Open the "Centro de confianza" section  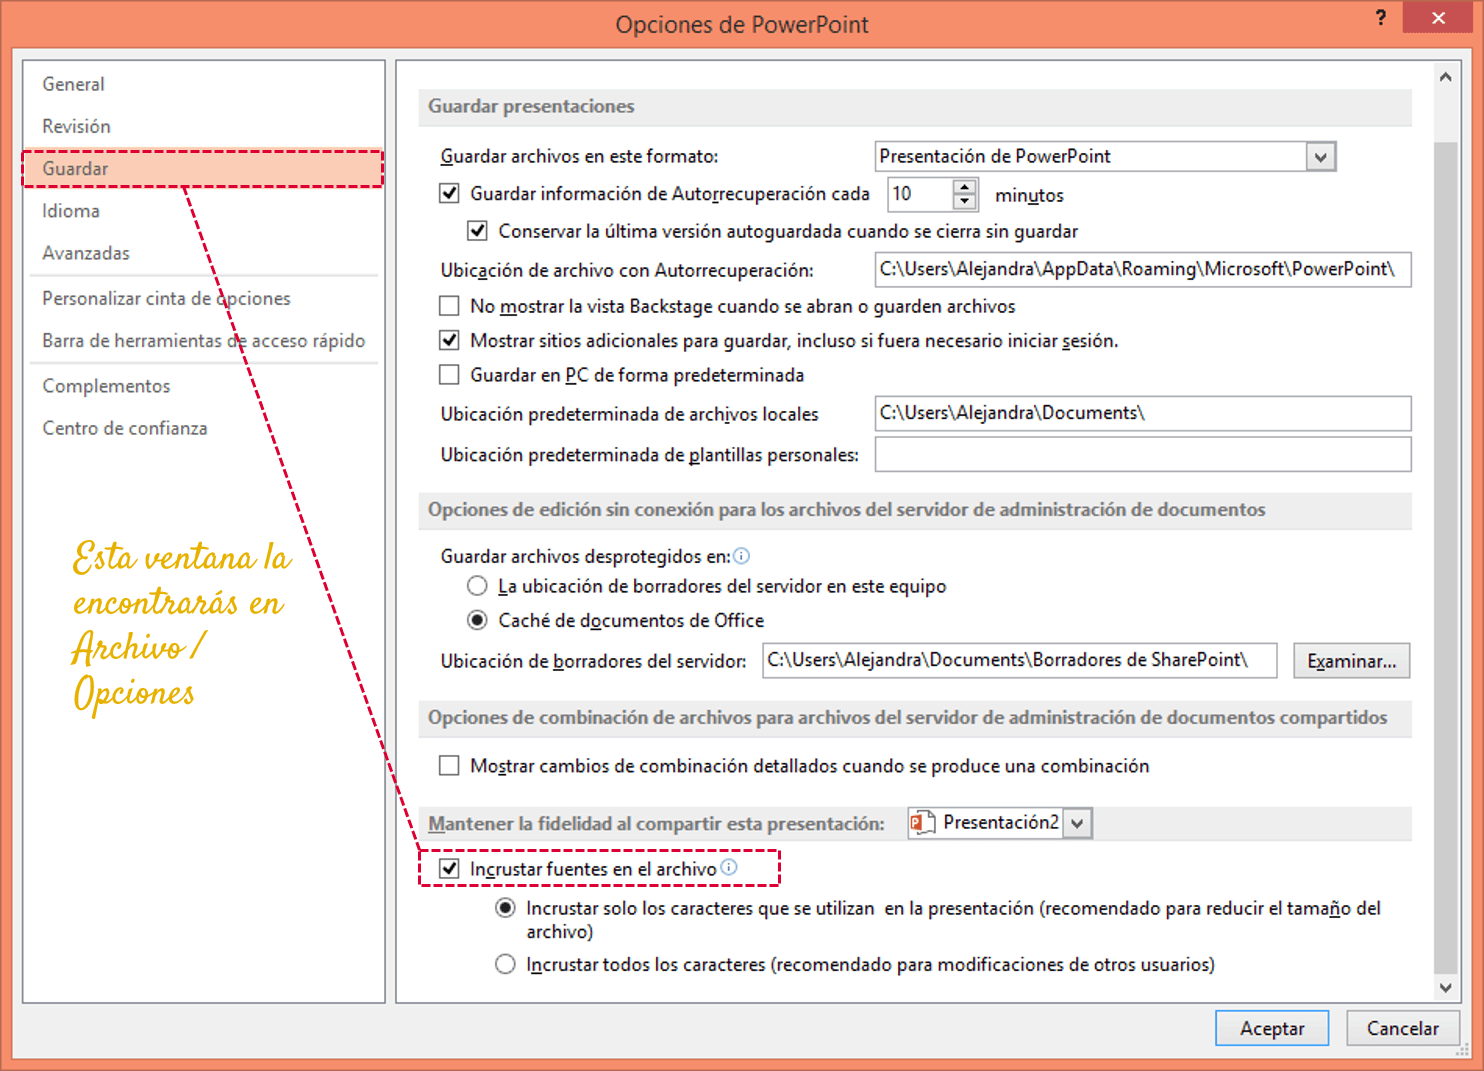(x=124, y=427)
